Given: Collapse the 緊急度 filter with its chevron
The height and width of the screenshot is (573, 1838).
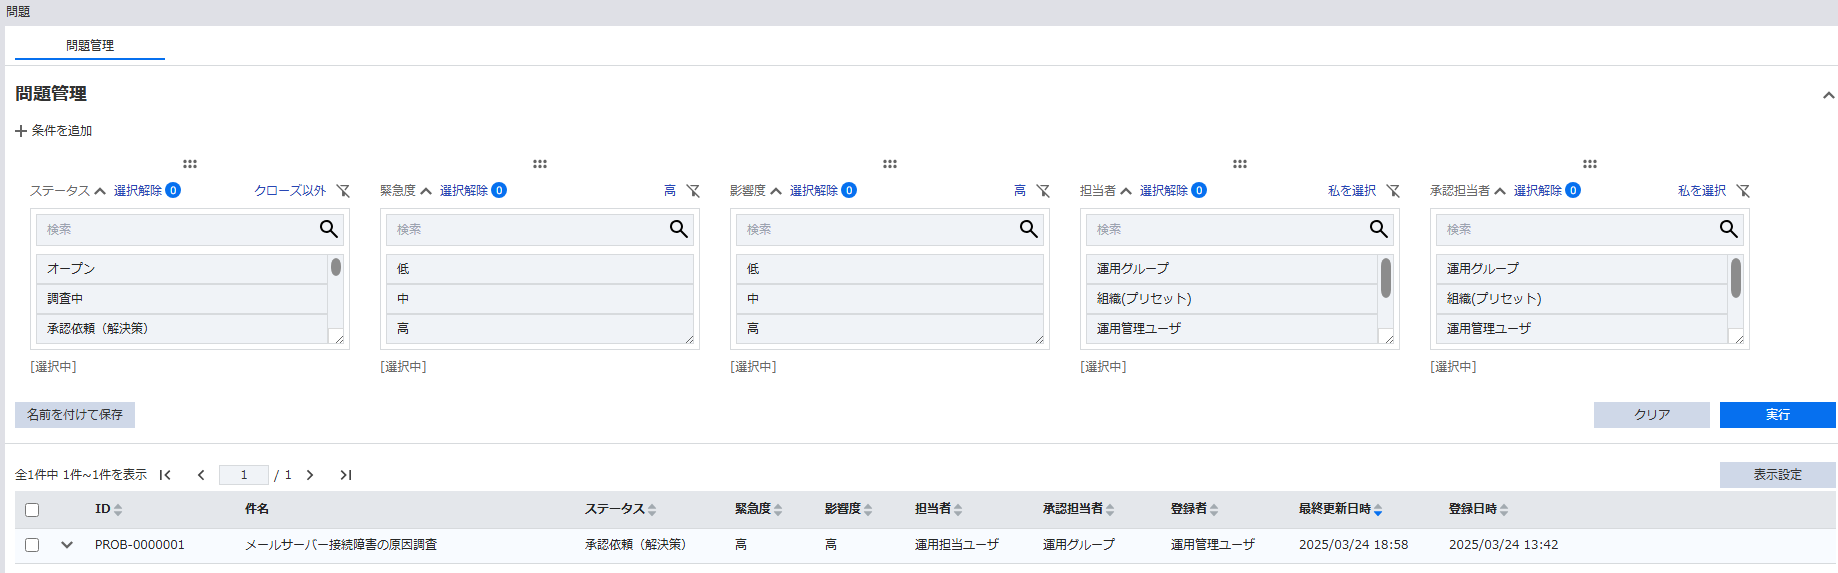Looking at the screenshot, I should click(x=426, y=191).
